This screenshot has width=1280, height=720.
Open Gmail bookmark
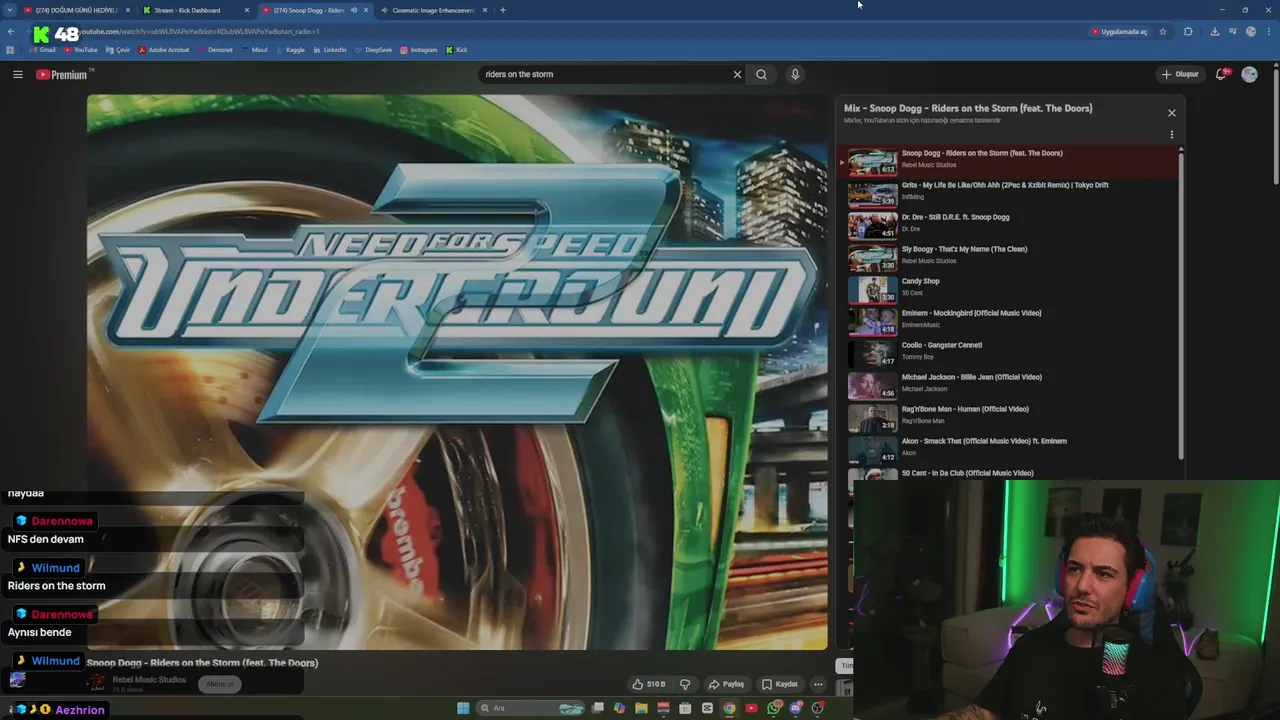tap(42, 50)
